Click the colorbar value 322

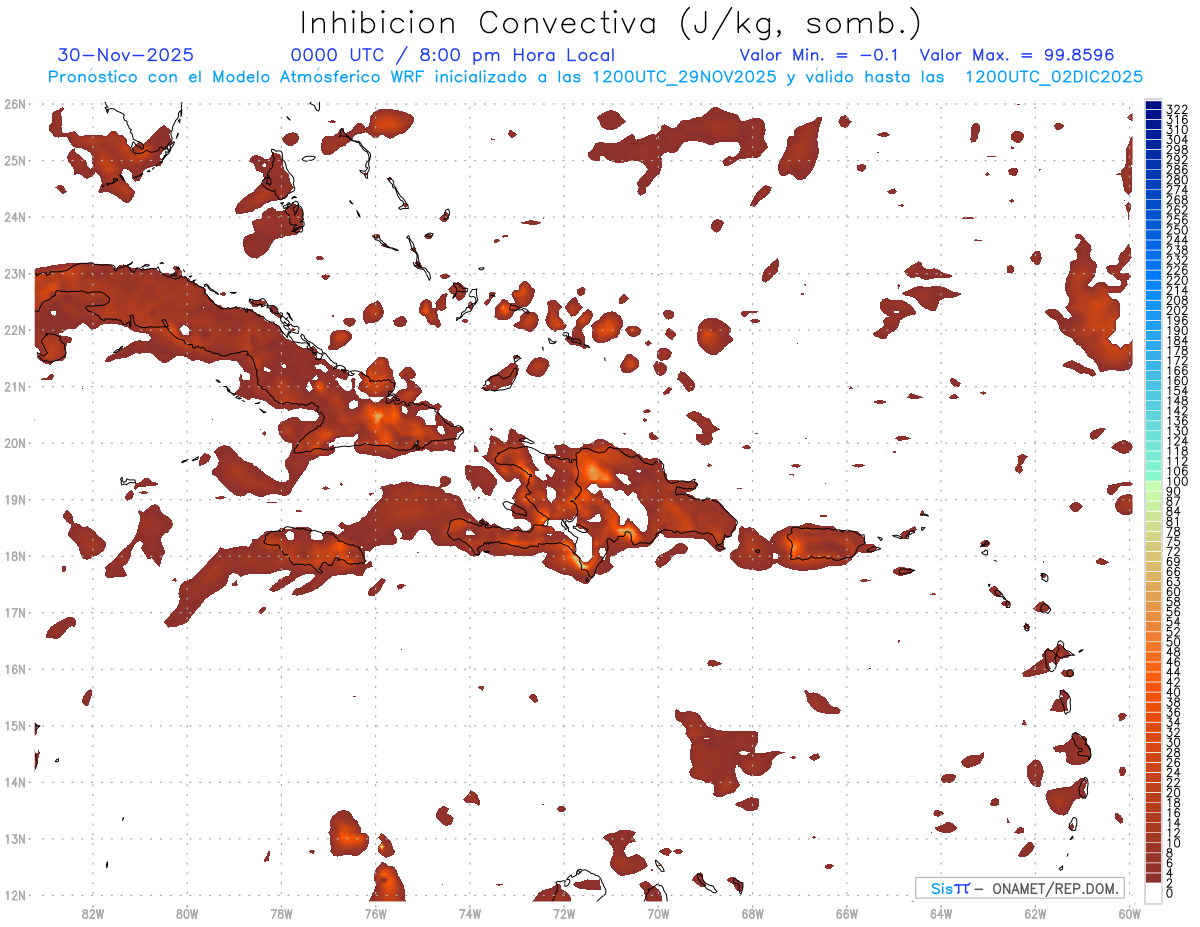pos(1177,109)
